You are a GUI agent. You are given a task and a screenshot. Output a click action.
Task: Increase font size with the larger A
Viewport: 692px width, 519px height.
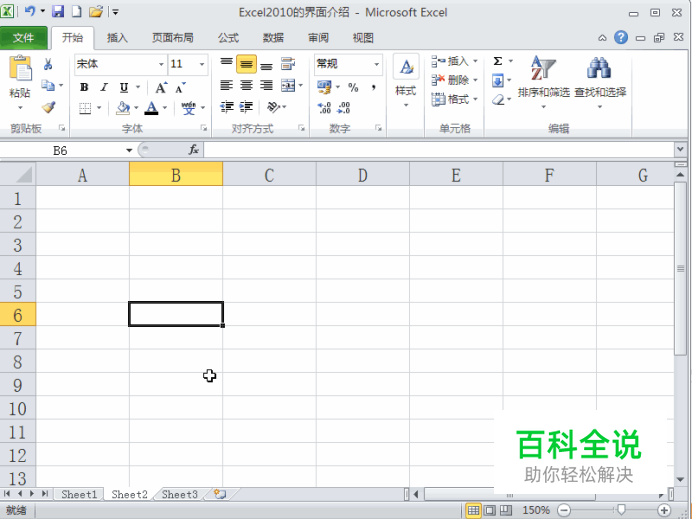click(x=161, y=87)
